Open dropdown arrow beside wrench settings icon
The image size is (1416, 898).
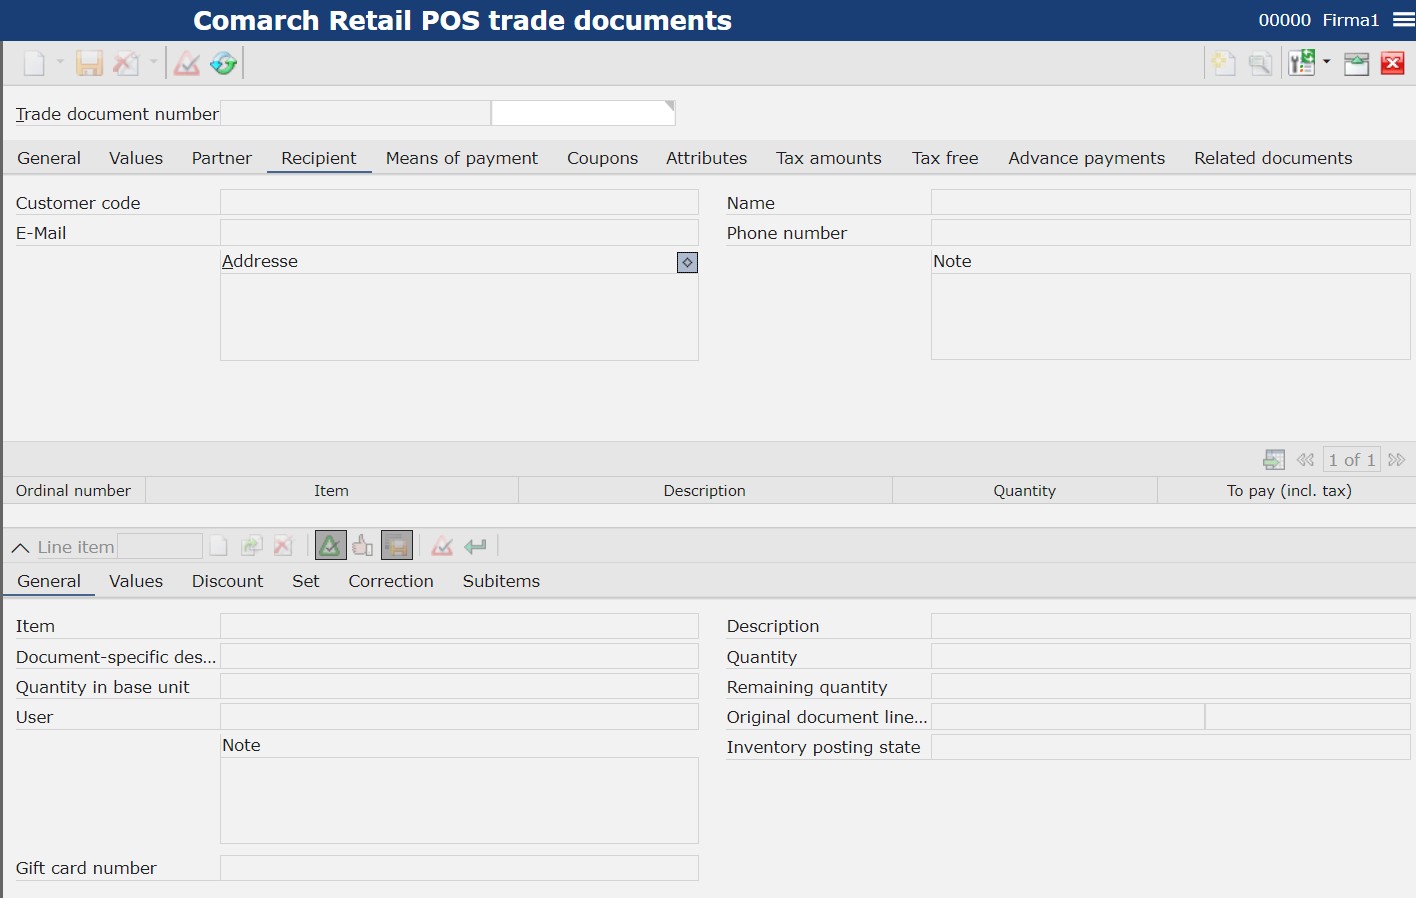(x=1327, y=62)
